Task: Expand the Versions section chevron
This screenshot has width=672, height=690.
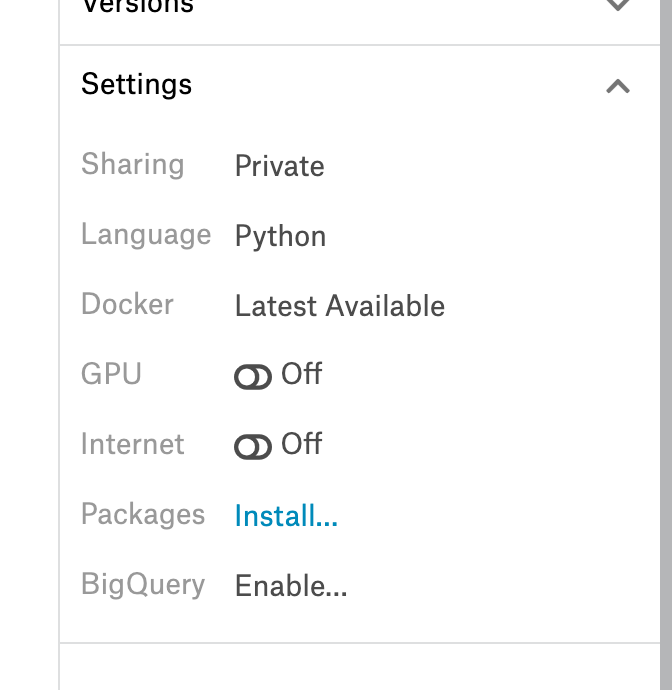Action: click(x=618, y=4)
